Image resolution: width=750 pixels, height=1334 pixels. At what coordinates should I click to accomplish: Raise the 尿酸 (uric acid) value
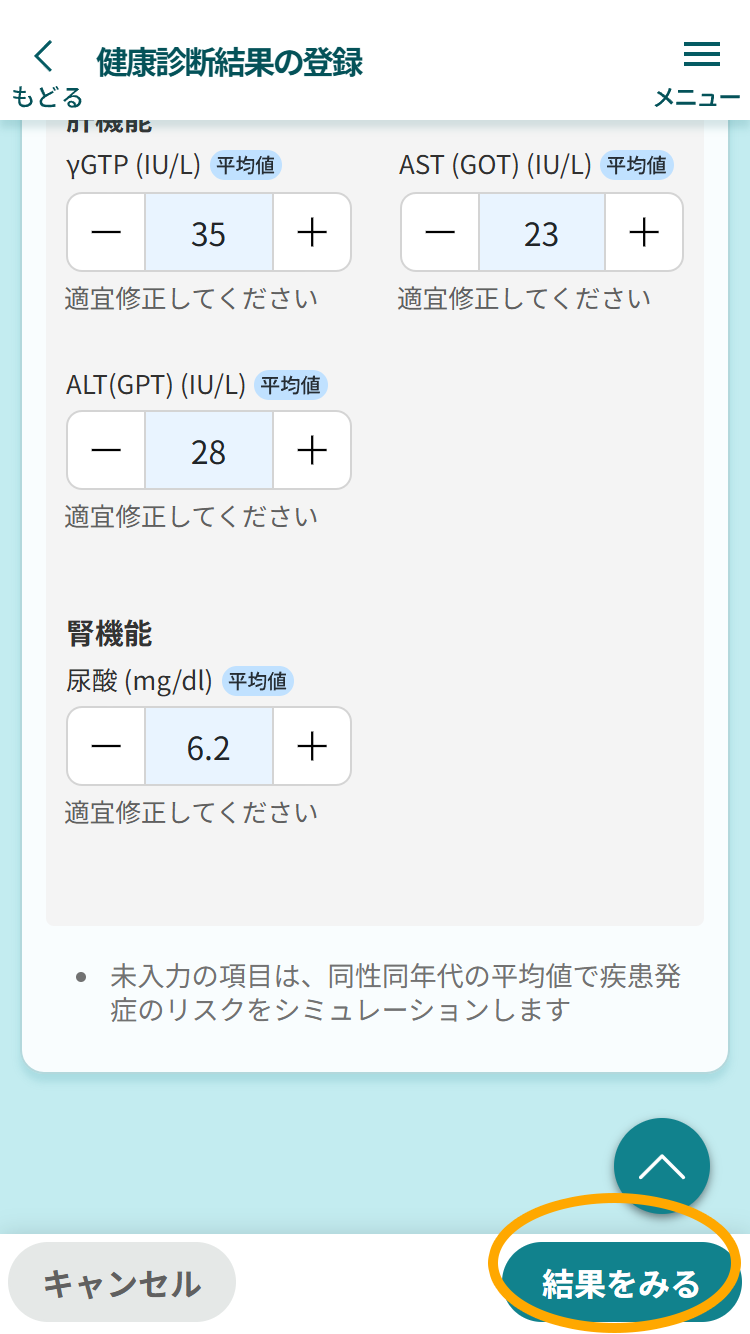point(312,746)
